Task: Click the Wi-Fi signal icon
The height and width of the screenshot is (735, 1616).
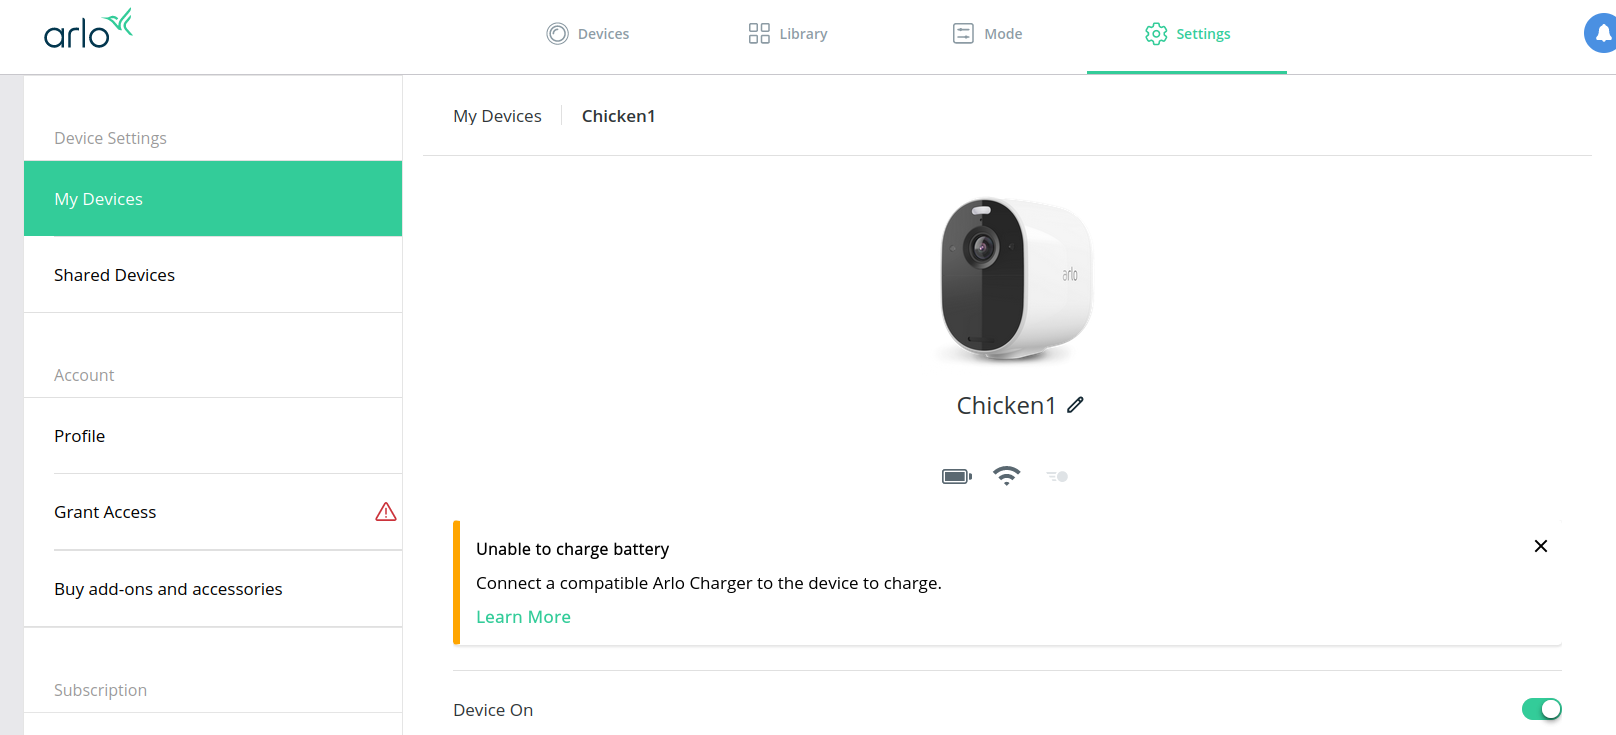Action: 1006,475
